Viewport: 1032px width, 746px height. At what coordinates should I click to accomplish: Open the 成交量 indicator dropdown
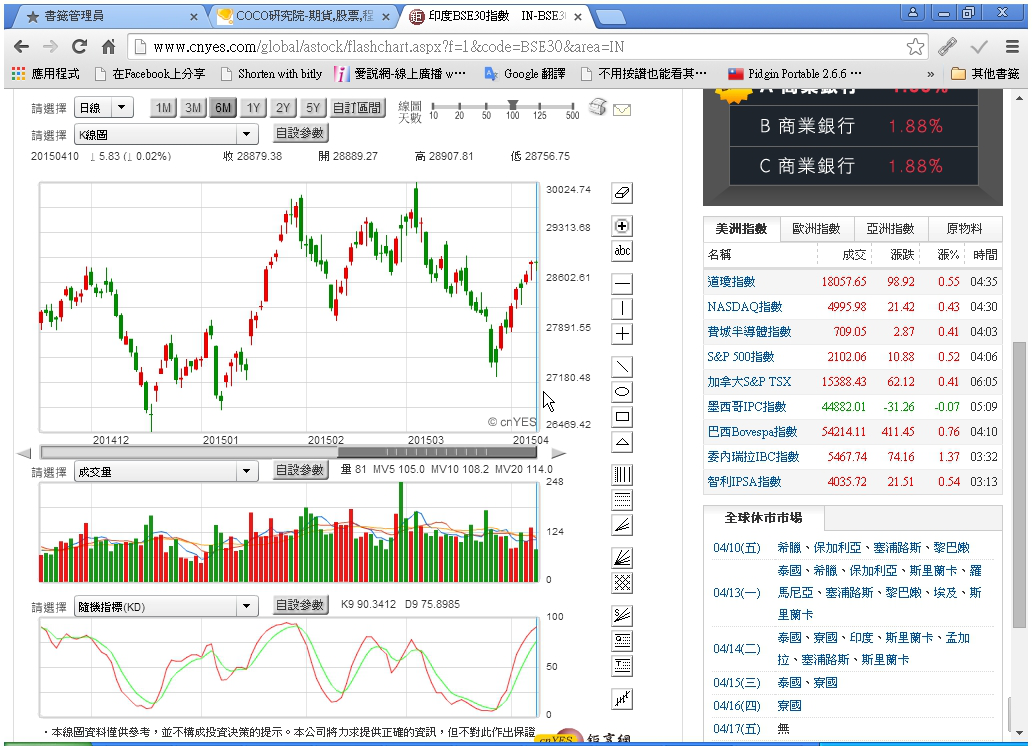coord(165,471)
